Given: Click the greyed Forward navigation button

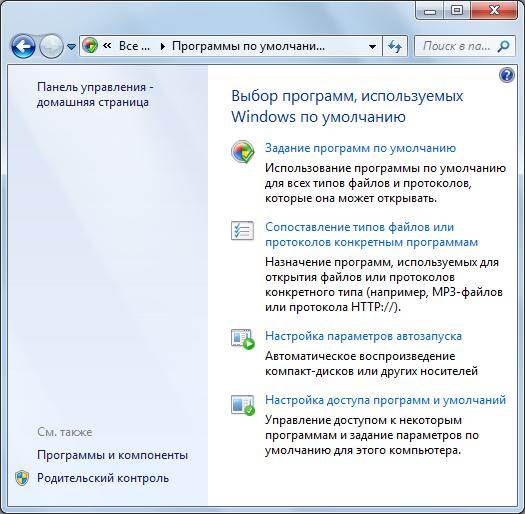Looking at the screenshot, I should tap(51, 46).
